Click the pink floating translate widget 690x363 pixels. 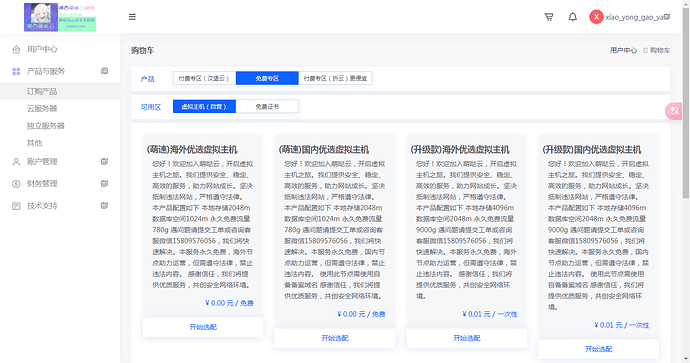(x=674, y=111)
